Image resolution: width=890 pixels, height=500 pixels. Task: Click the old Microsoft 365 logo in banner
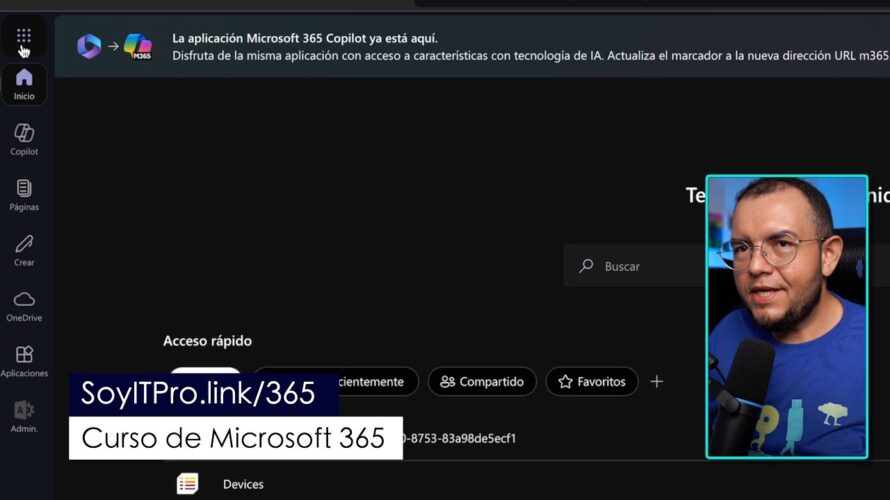tap(89, 46)
